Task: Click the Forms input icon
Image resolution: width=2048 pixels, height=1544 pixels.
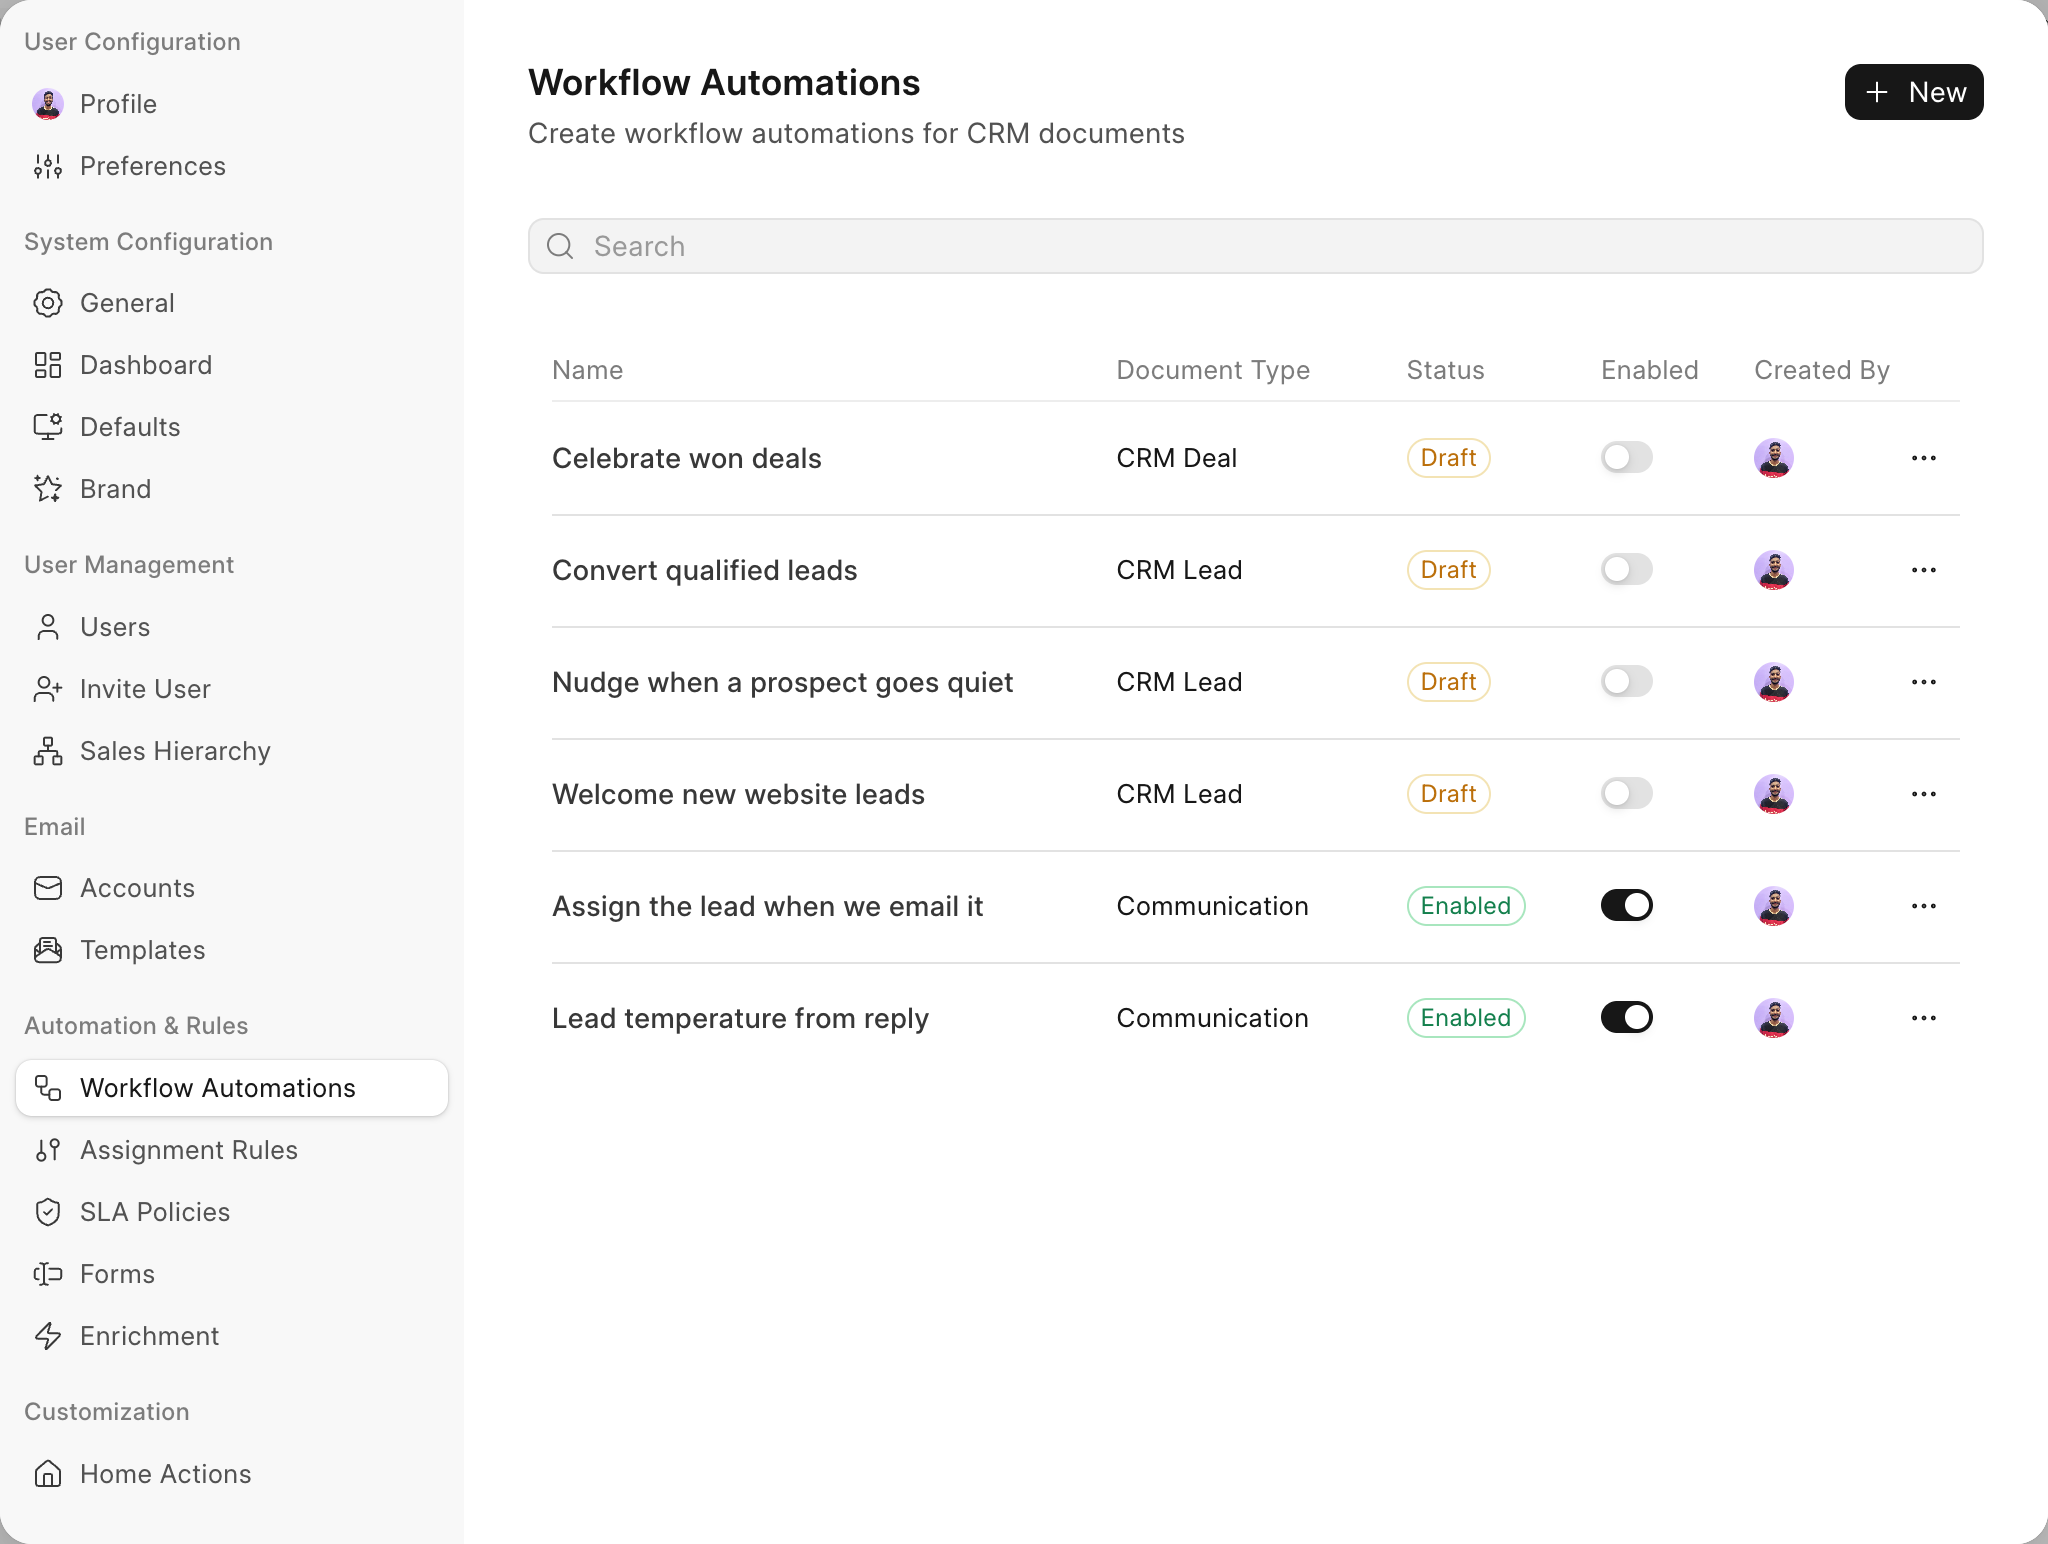Action: 48,1274
